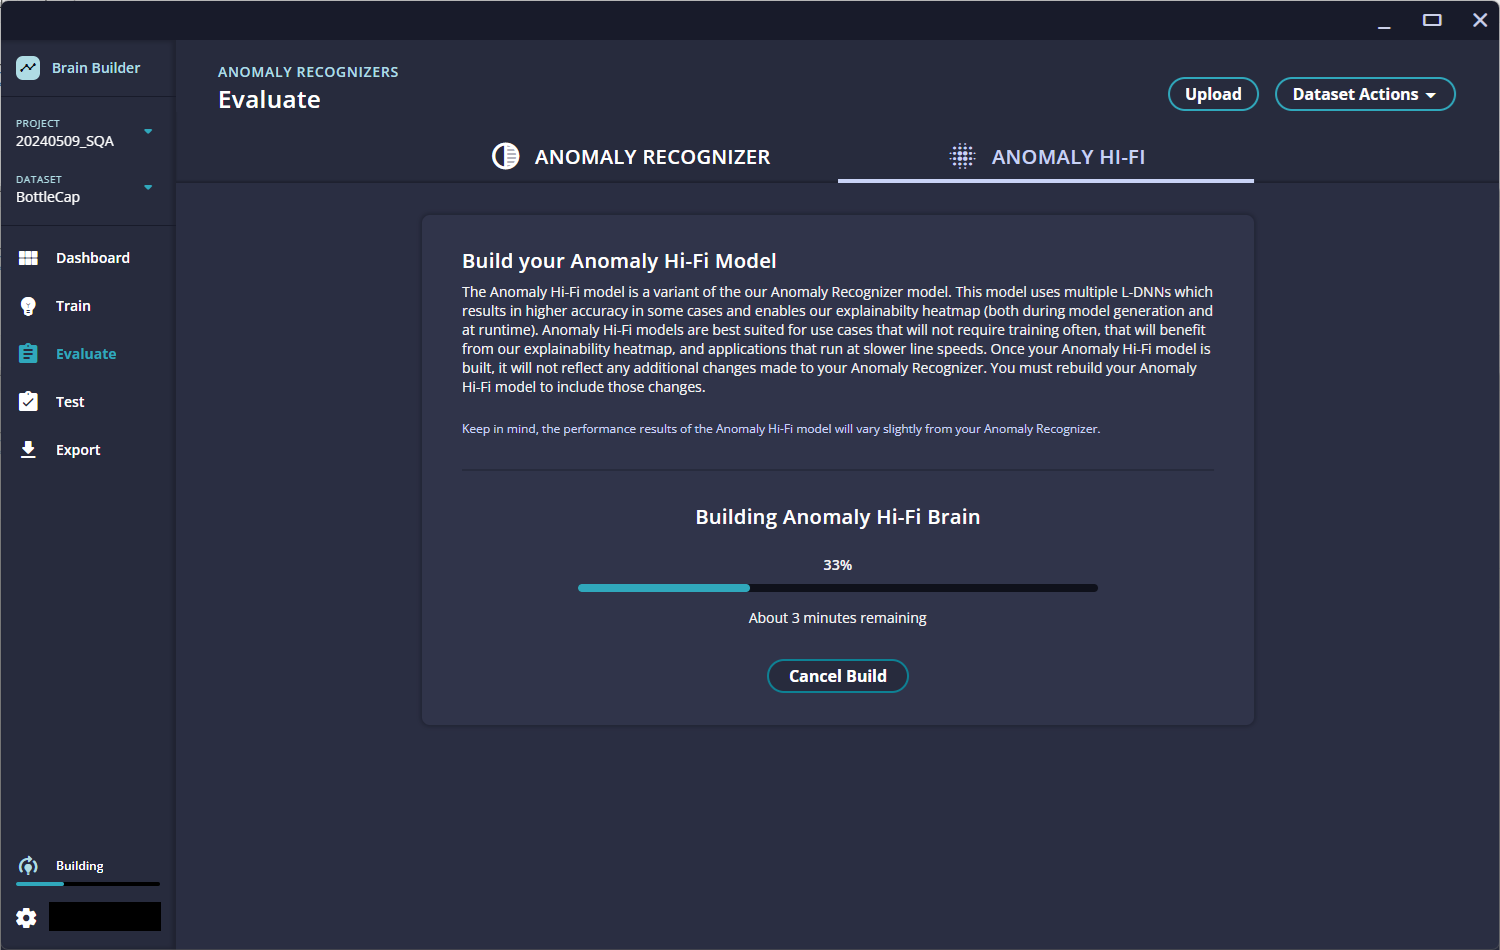The width and height of the screenshot is (1500, 950).
Task: Click the Anomaly Recognizer half-circle icon
Action: [x=506, y=157]
